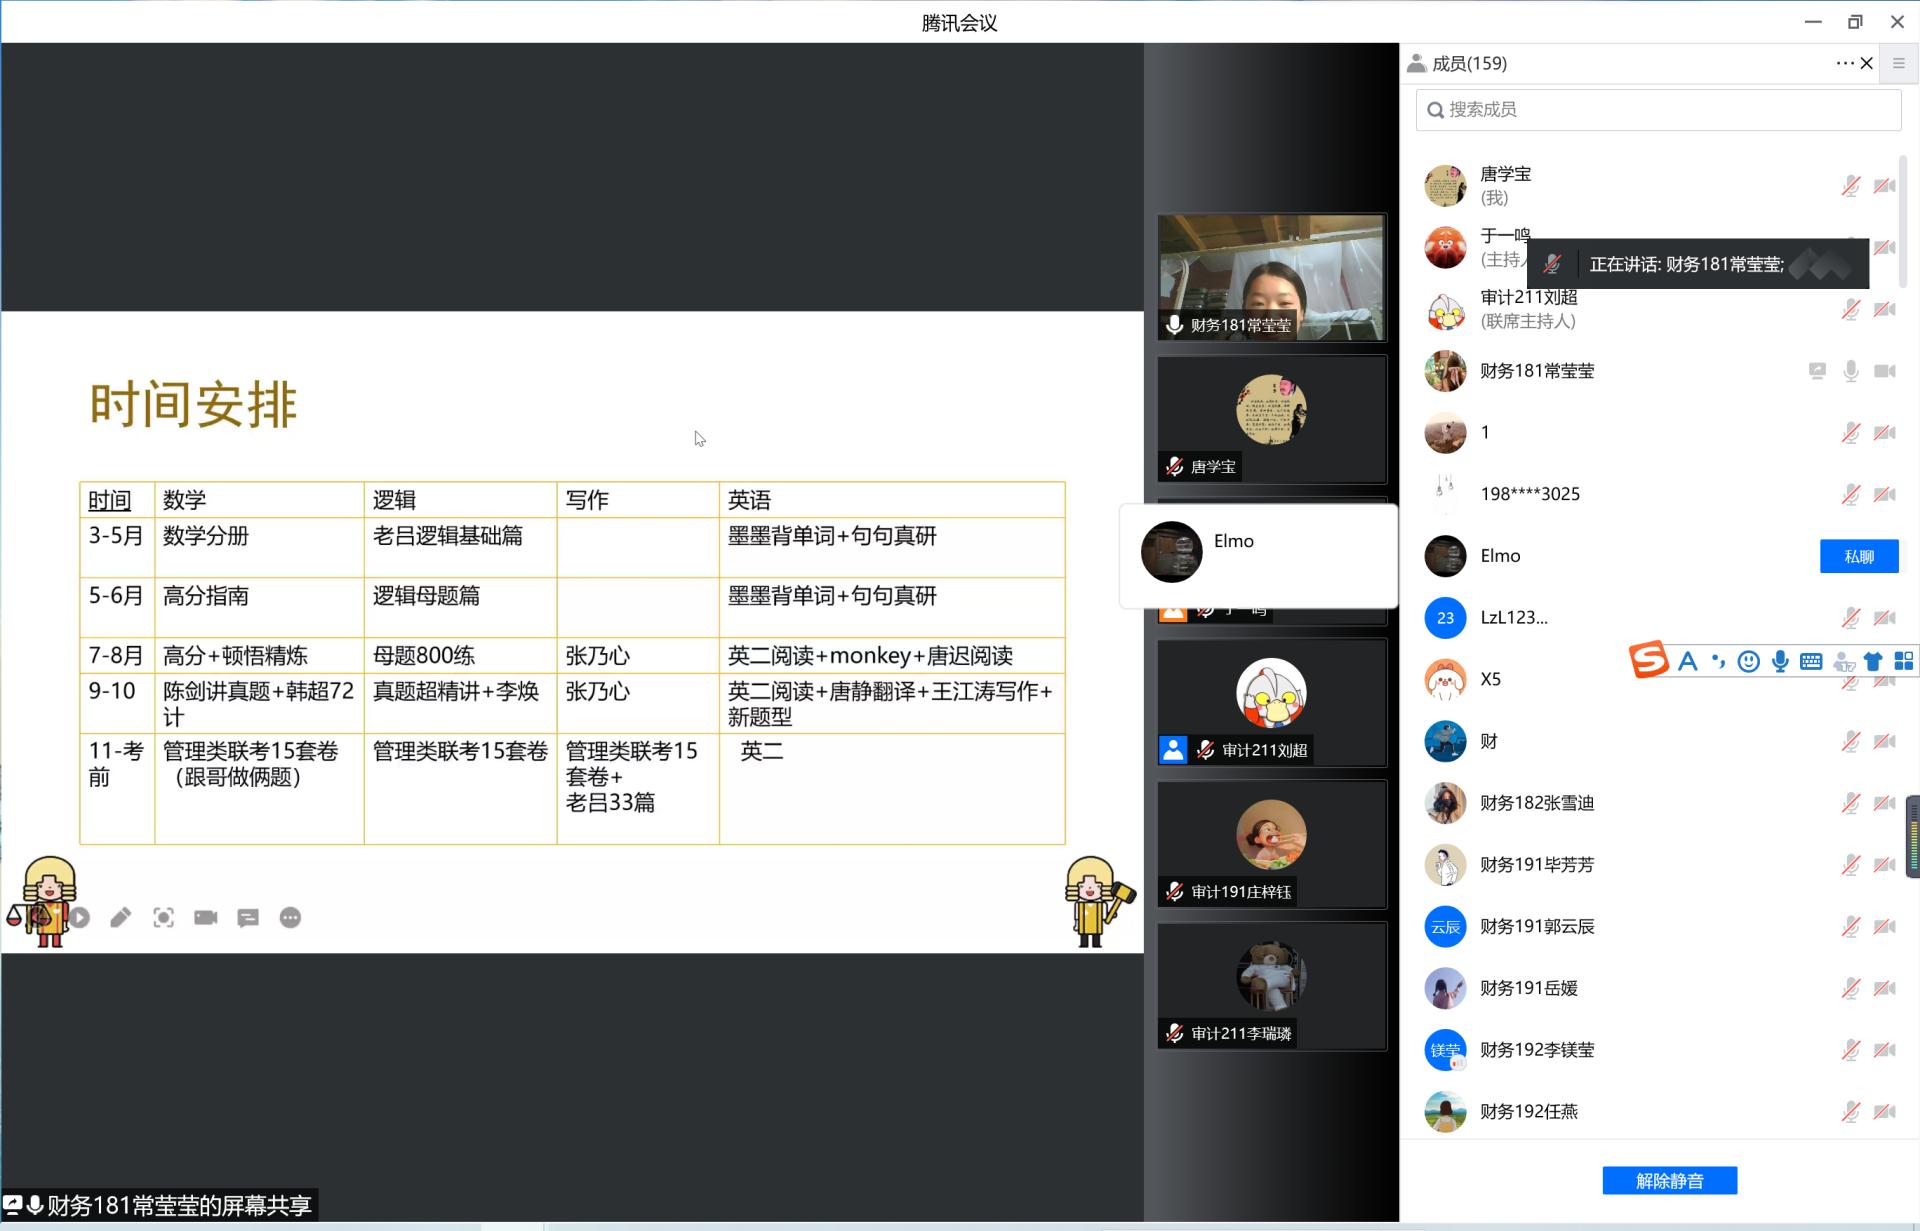This screenshot has width=1920, height=1231.
Task: Select the pen annotation tool on shared slide
Action: coord(121,917)
